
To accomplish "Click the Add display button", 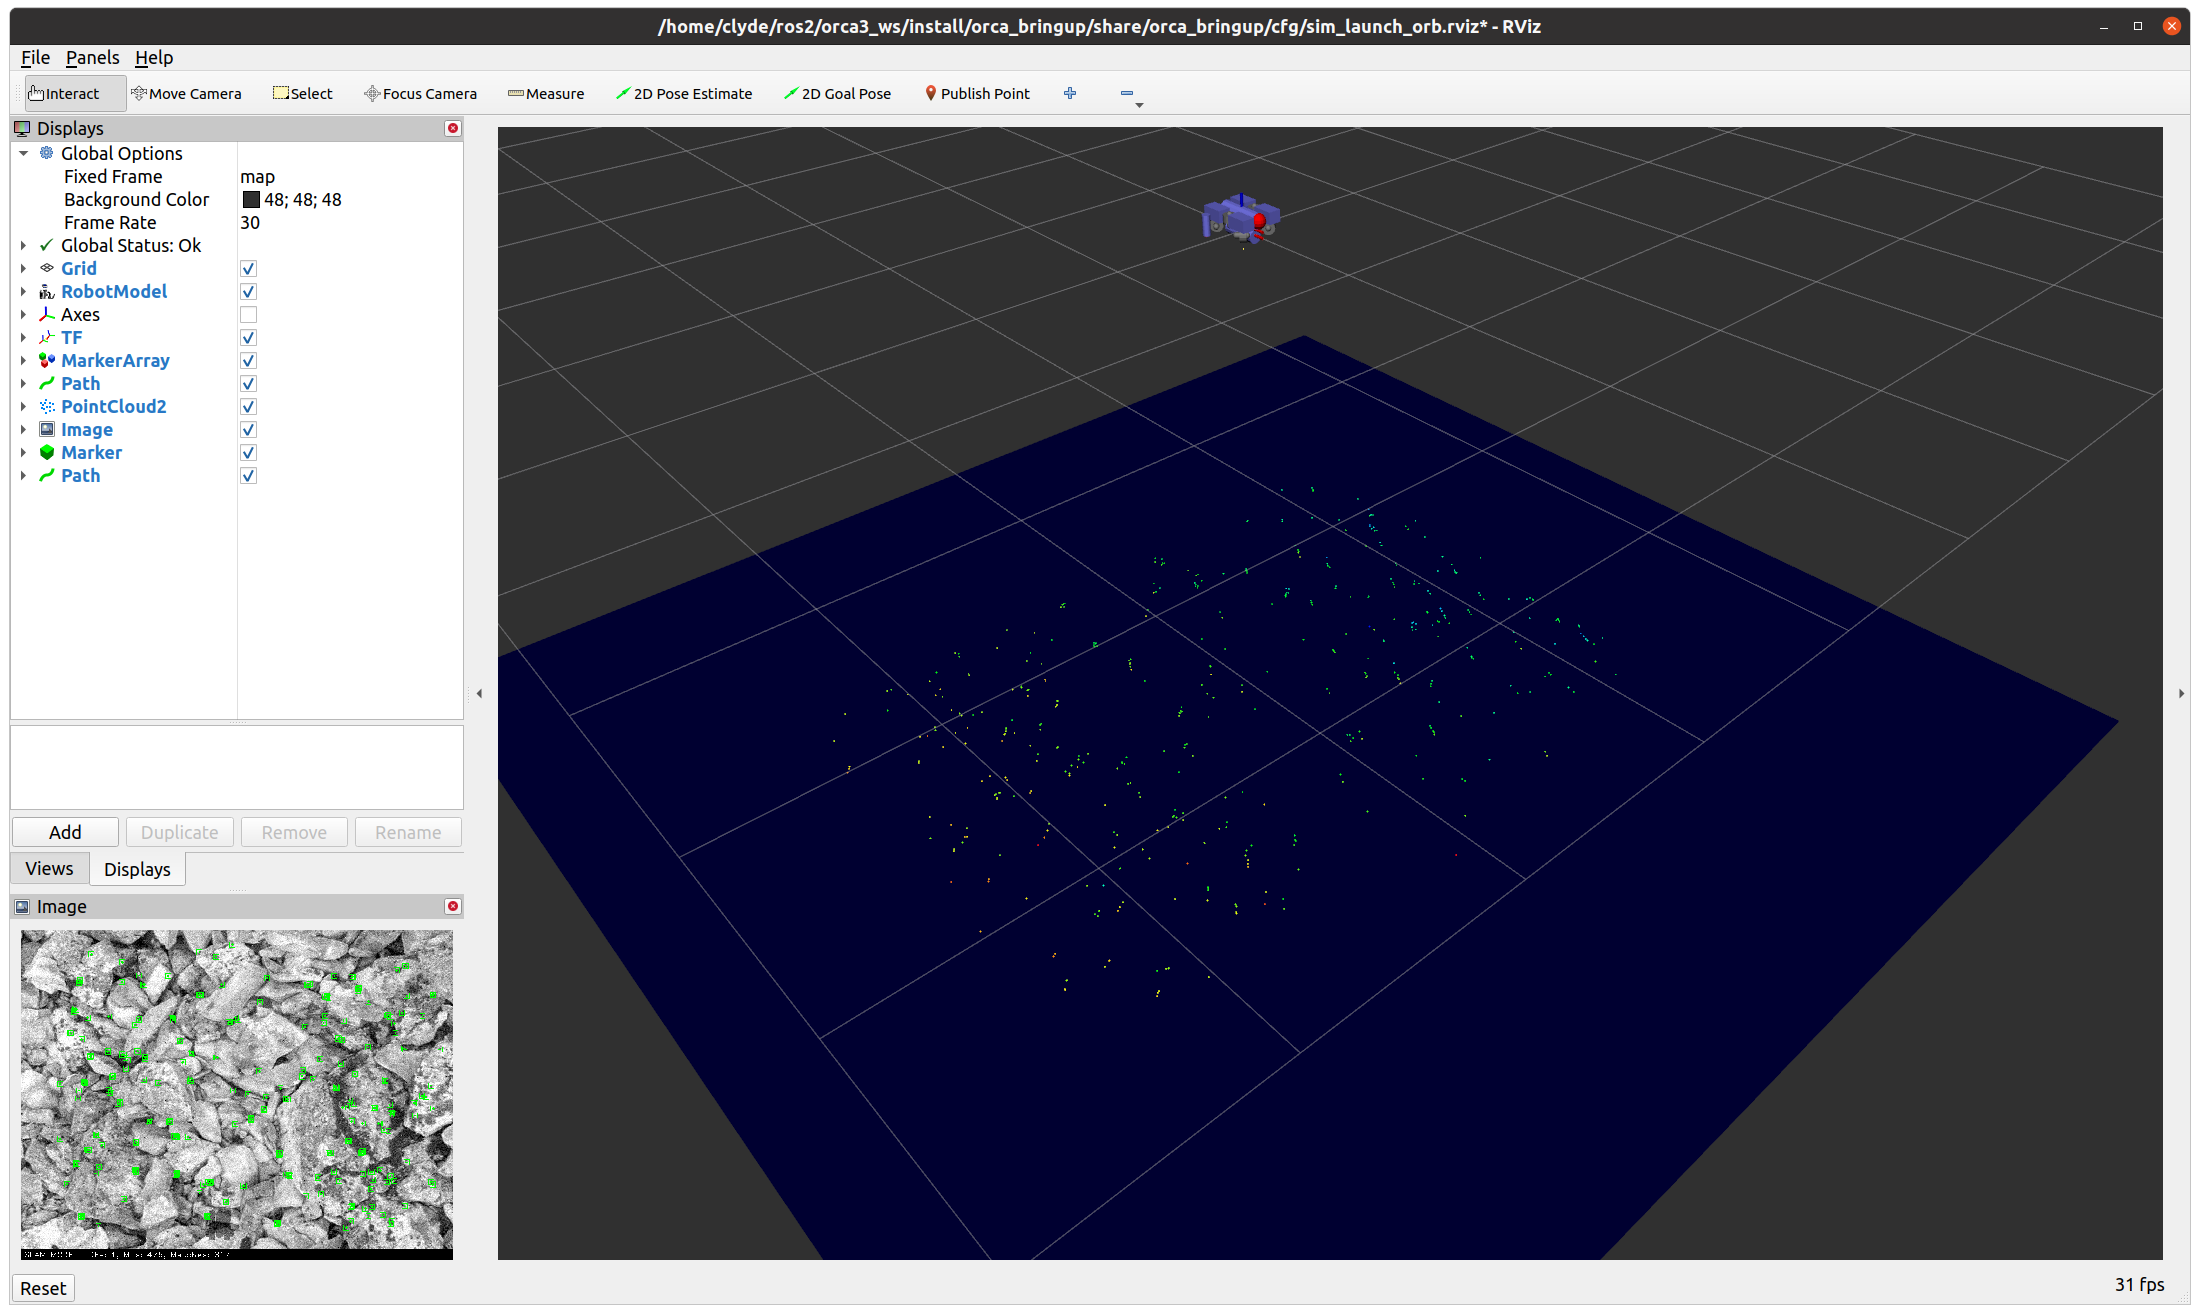I will coord(65,832).
